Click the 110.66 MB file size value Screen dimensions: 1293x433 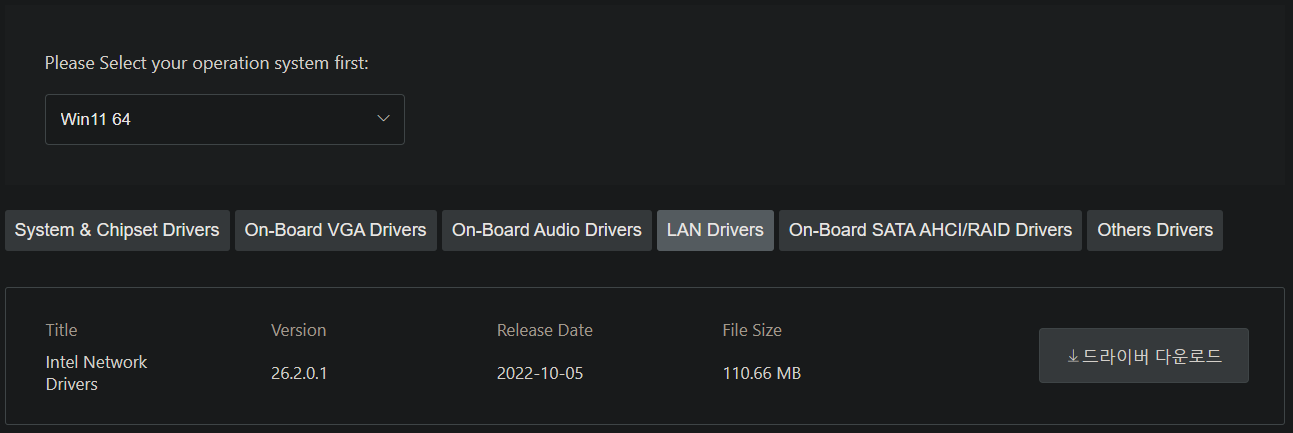(761, 374)
